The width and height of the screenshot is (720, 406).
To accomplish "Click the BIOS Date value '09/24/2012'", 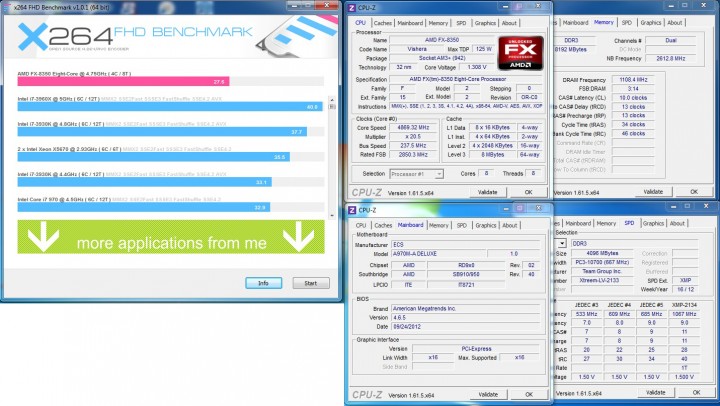I will [x=466, y=327].
